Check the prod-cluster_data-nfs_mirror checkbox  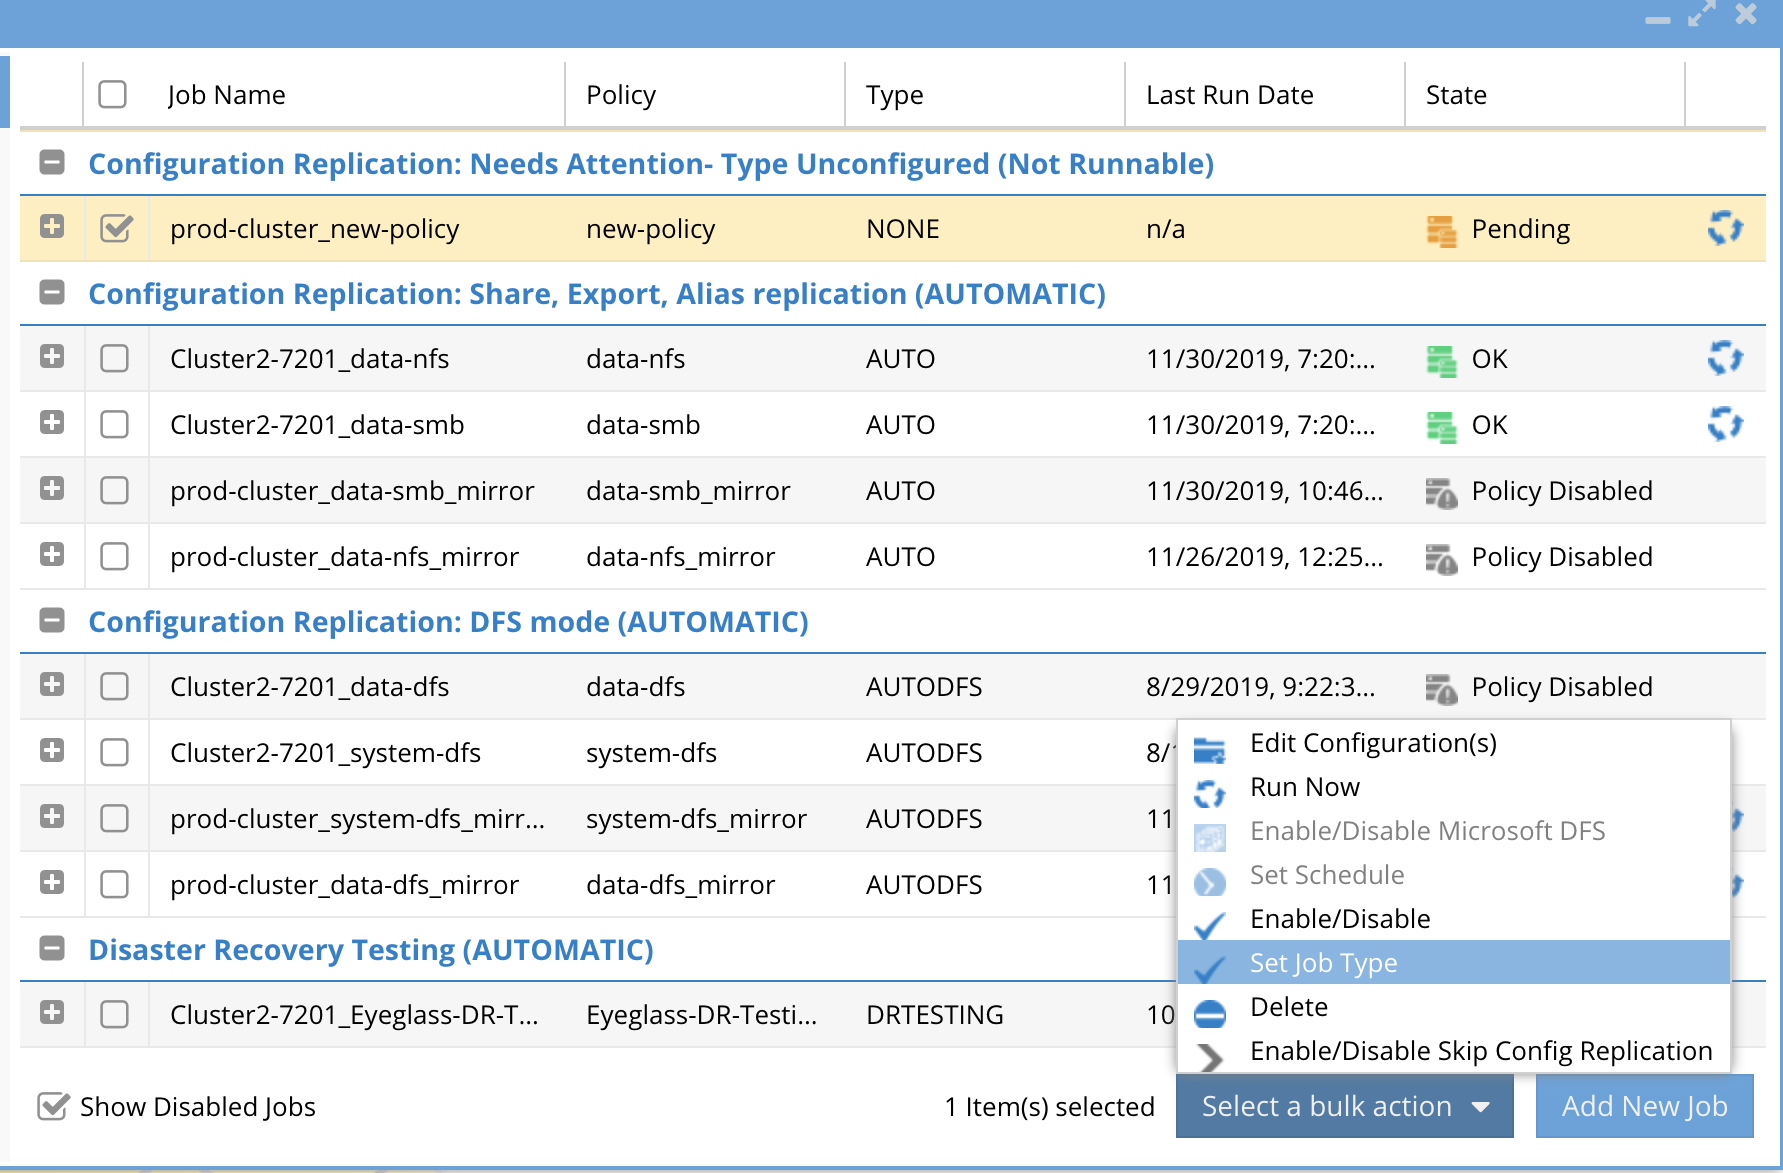(x=115, y=556)
